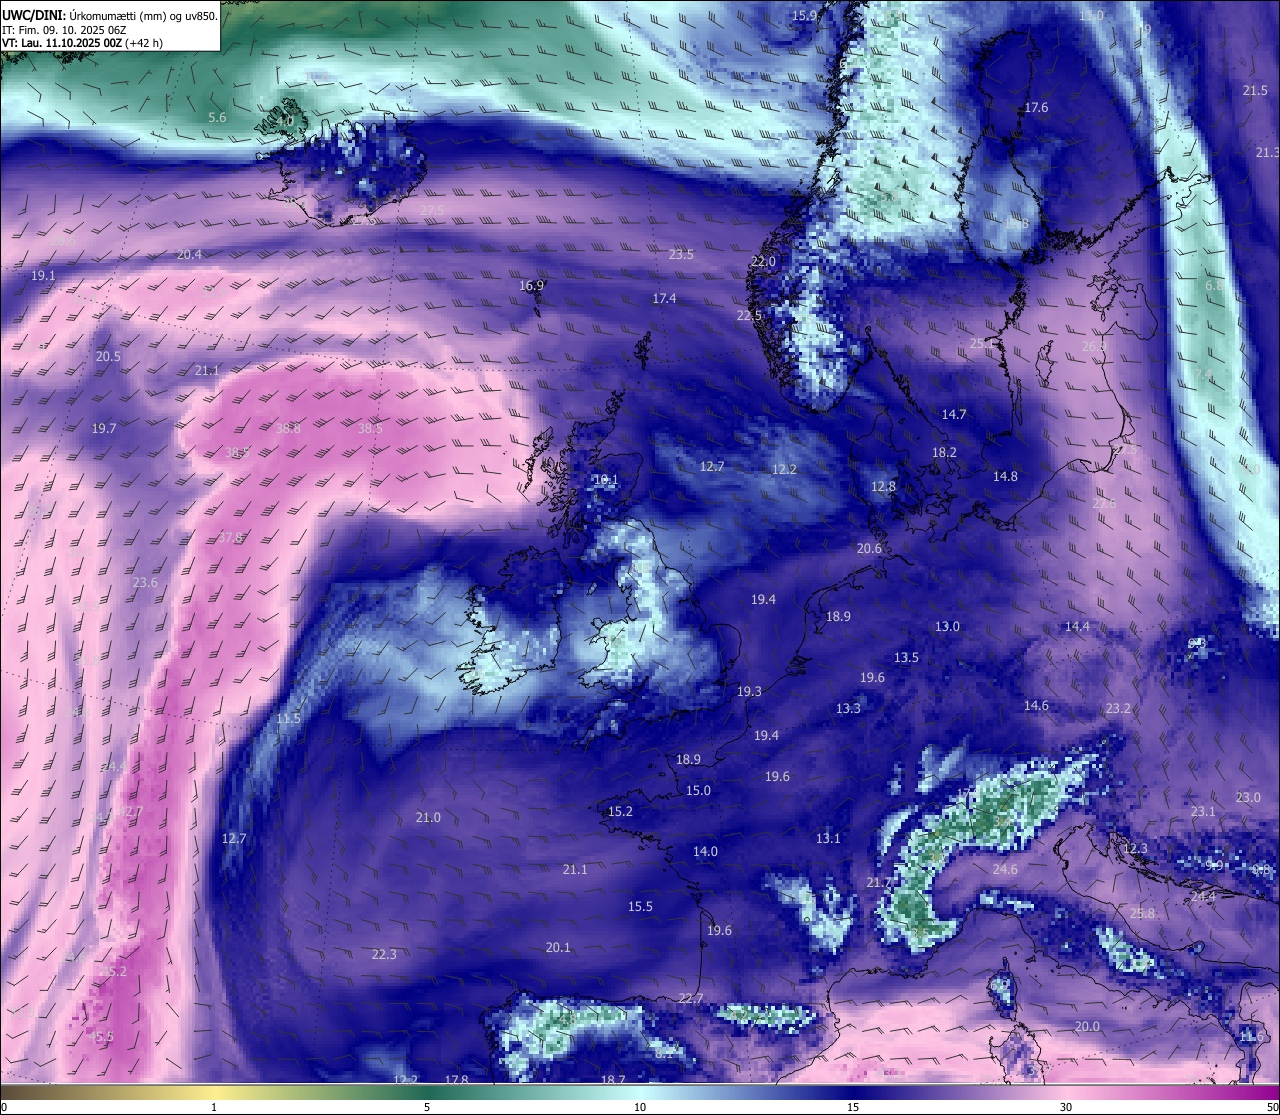Click the 14.4 value over Poland

tap(1077, 626)
